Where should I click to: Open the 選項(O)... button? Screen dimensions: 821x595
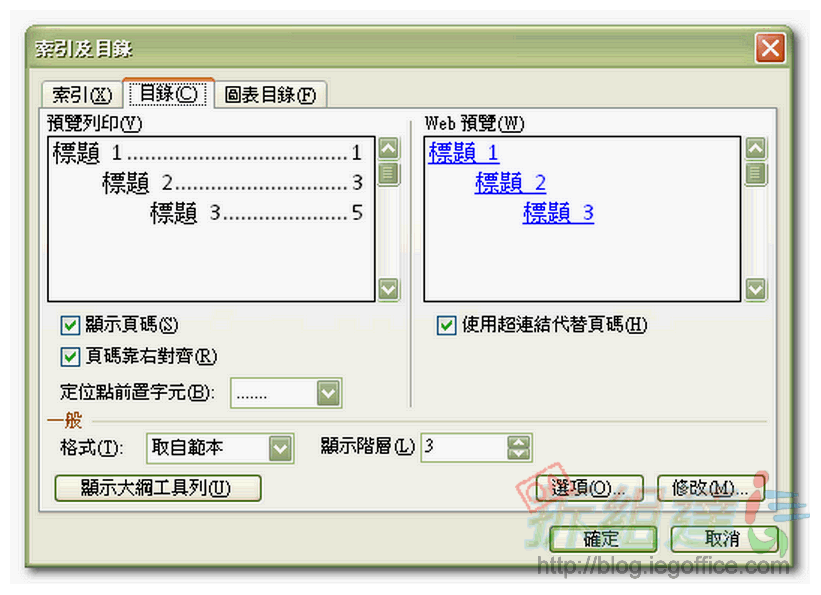click(x=590, y=488)
